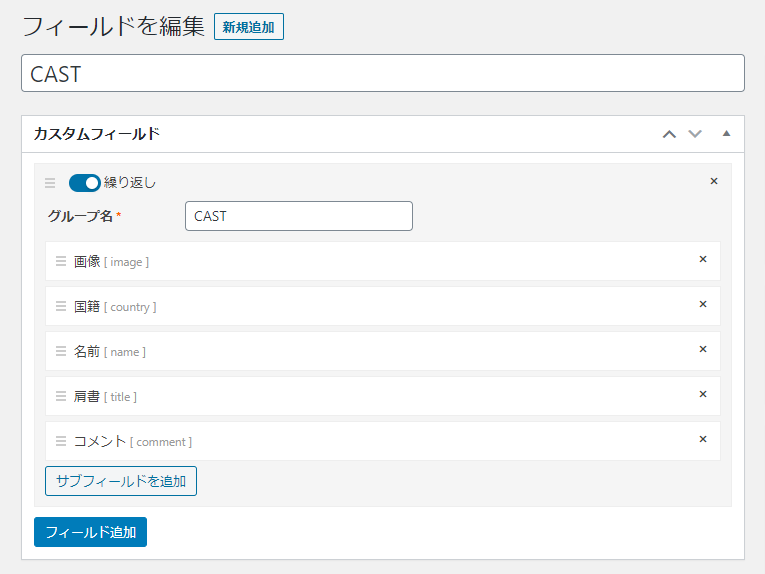This screenshot has width=765, height=574.
Task: Click the blue フィールド追加 button
Action: click(90, 532)
